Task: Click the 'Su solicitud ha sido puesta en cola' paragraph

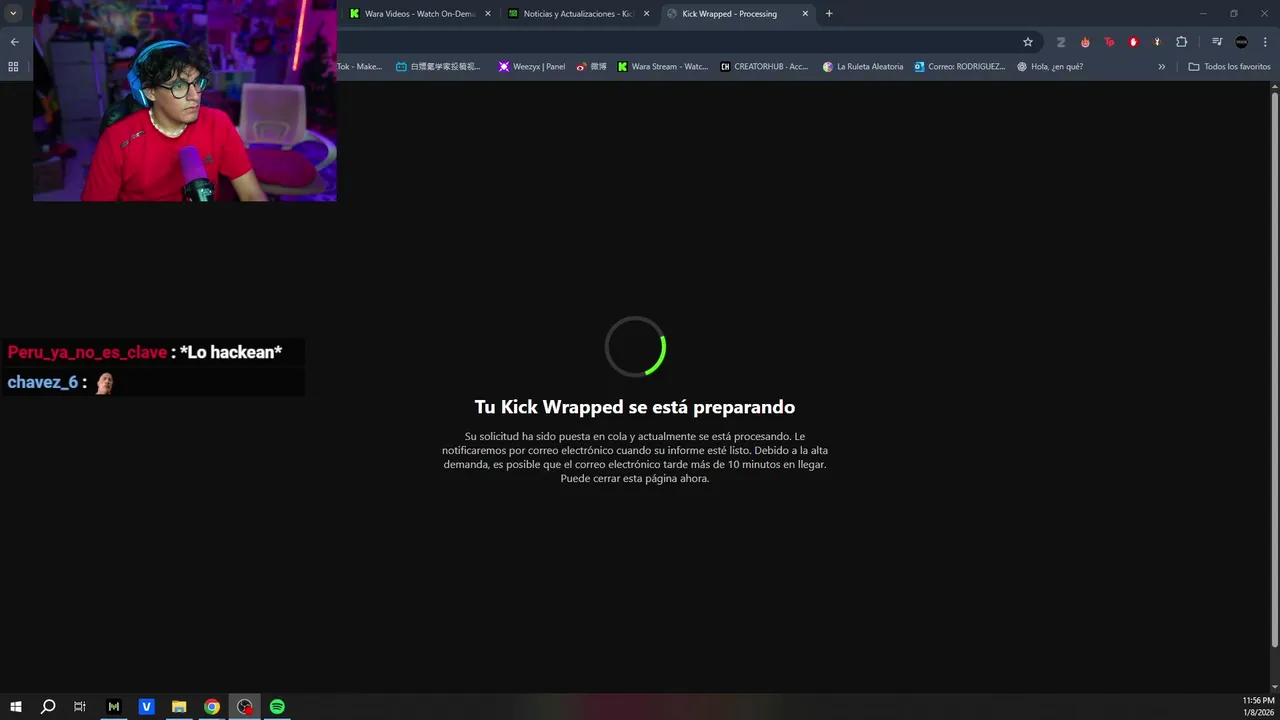Action: tap(635, 457)
